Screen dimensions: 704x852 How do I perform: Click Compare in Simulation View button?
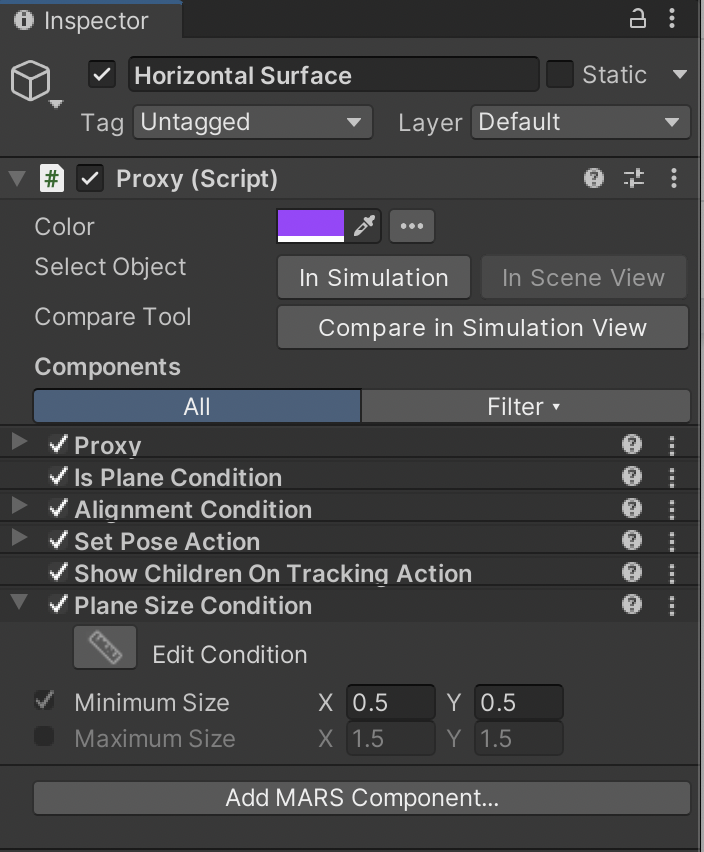click(482, 328)
